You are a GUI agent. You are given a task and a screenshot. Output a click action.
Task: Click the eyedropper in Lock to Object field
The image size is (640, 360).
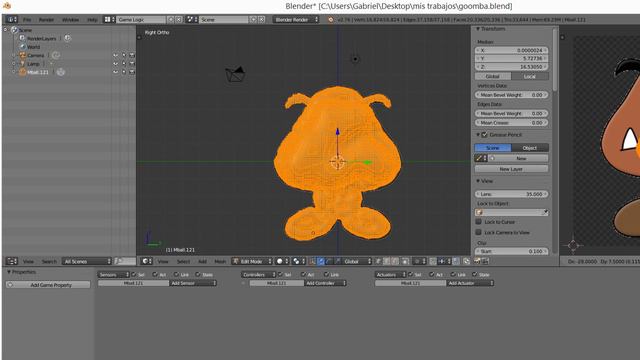(x=545, y=212)
